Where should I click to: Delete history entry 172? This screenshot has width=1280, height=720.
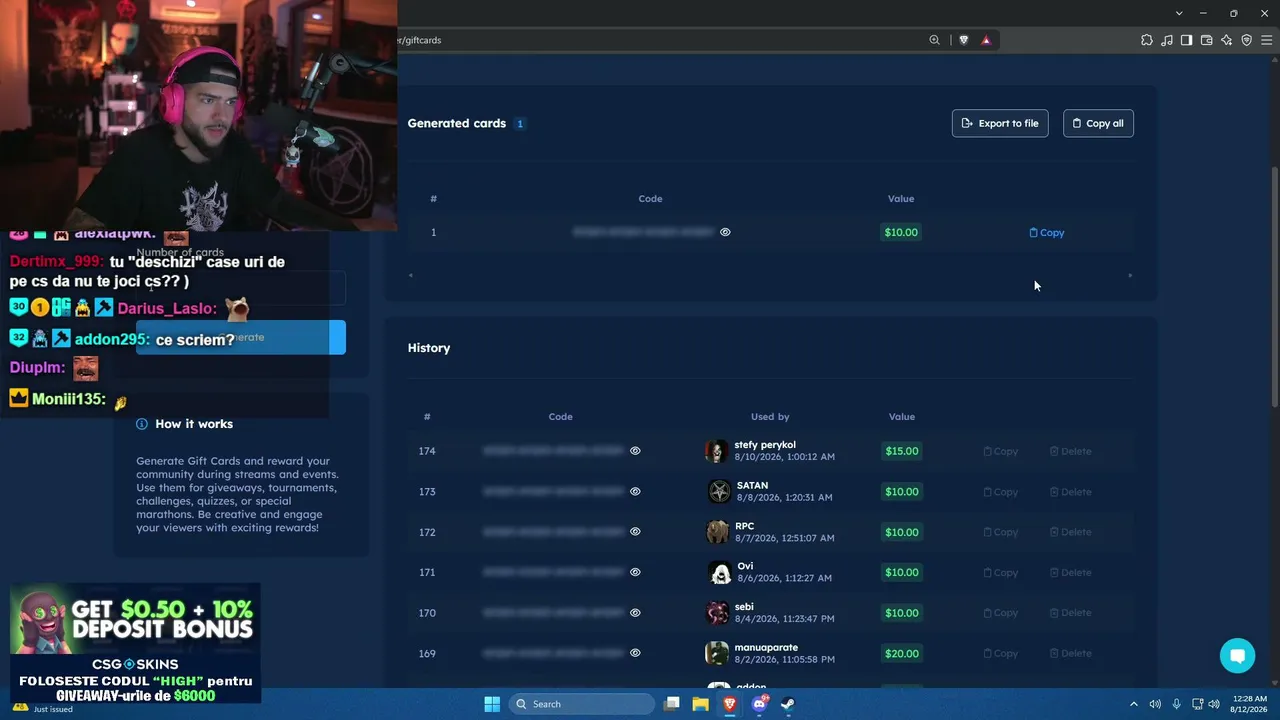click(x=1070, y=532)
